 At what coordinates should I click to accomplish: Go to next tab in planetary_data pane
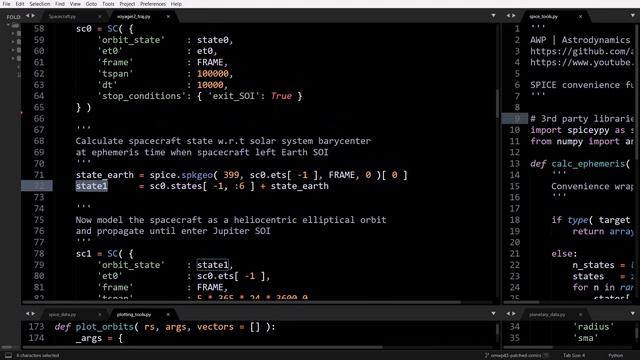(x=514, y=314)
